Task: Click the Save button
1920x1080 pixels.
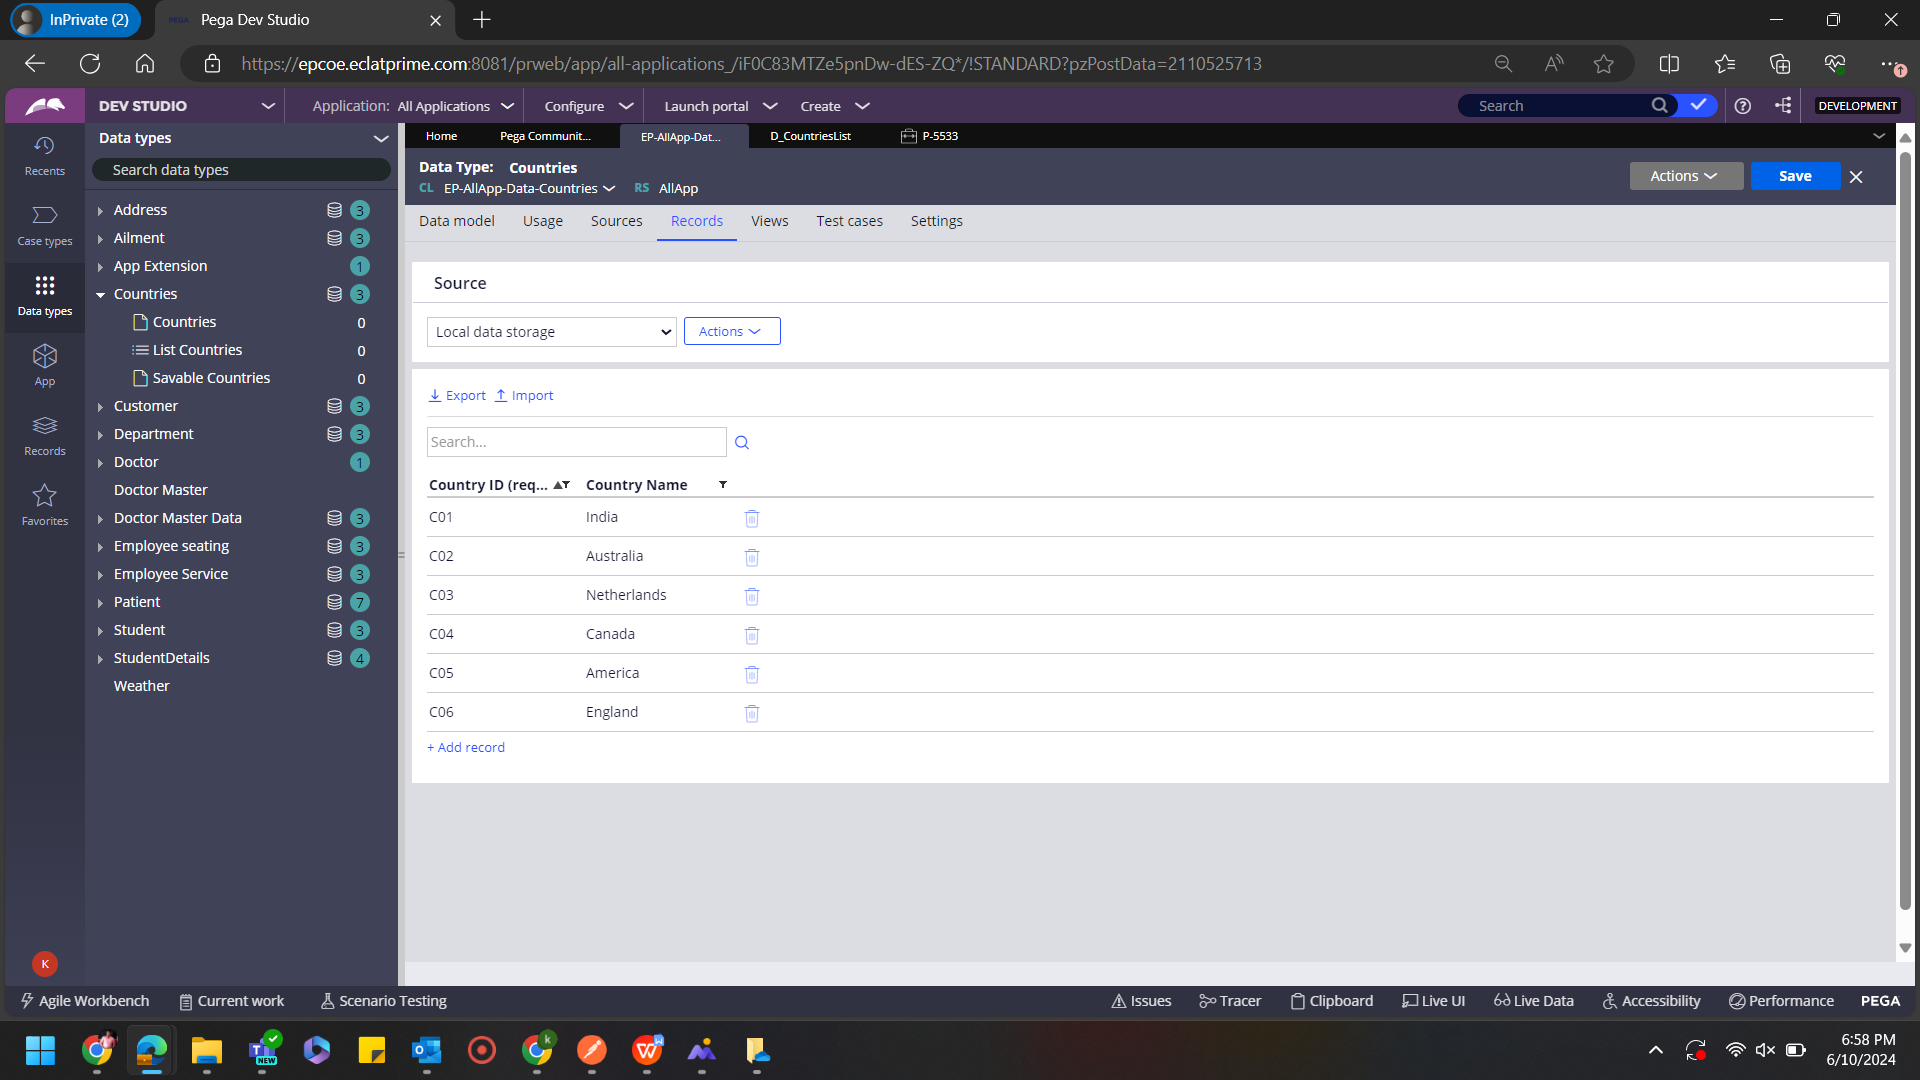Action: click(x=1796, y=175)
